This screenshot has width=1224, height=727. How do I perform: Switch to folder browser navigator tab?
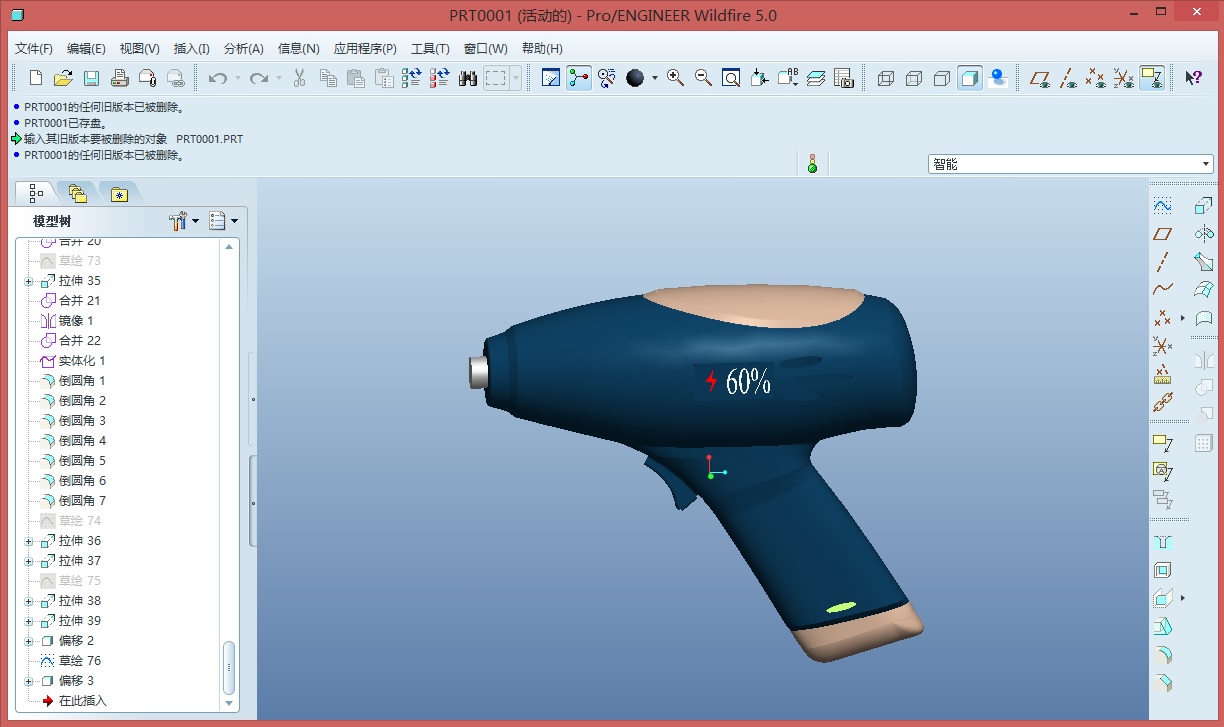click(x=77, y=193)
